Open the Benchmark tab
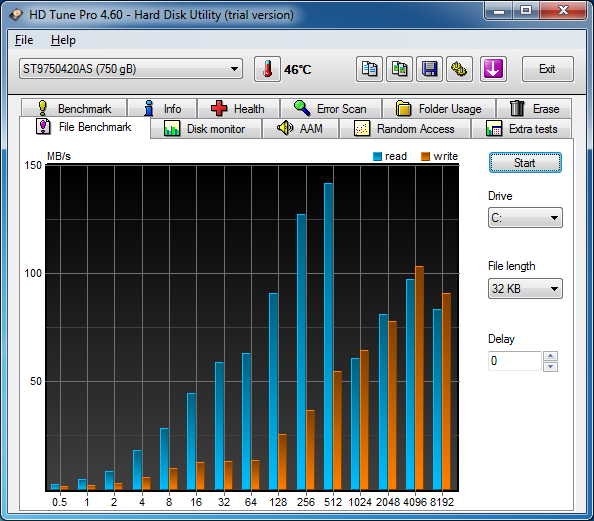This screenshot has width=594, height=521. (74, 109)
